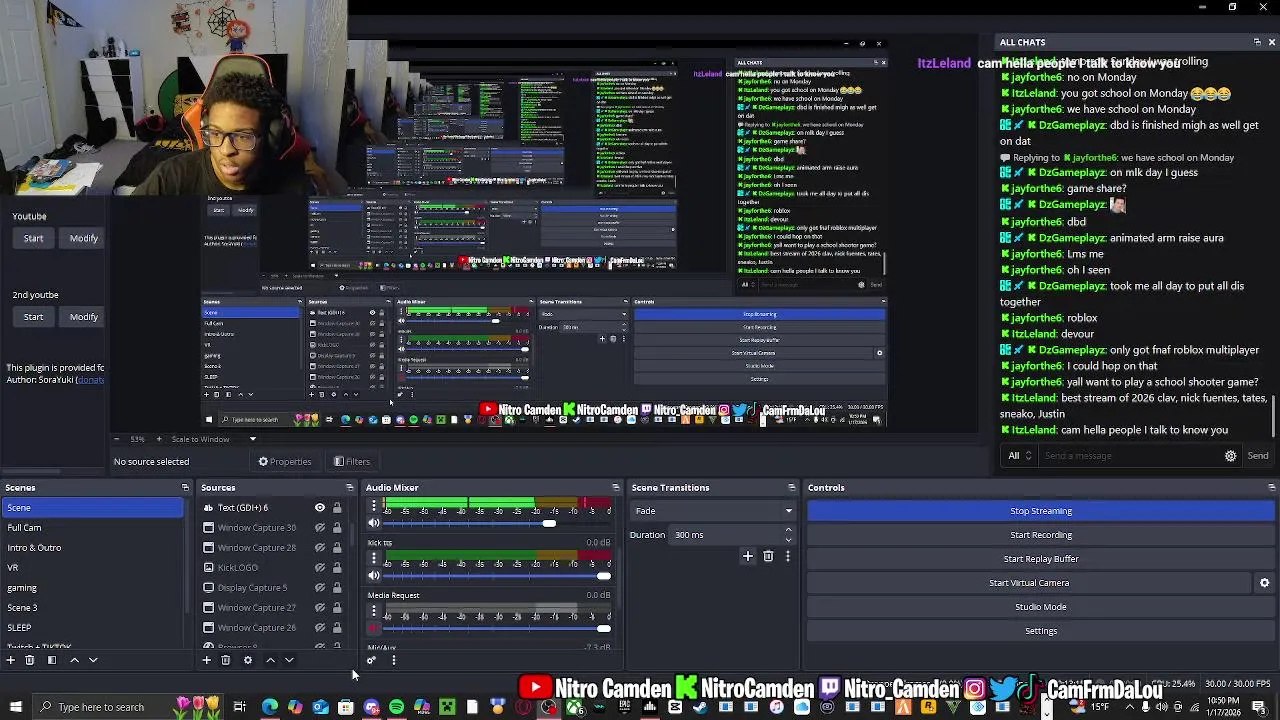This screenshot has height=720, width=1280.
Task: Unlock the Text (GDI+) 6 source
Action: coord(337,508)
